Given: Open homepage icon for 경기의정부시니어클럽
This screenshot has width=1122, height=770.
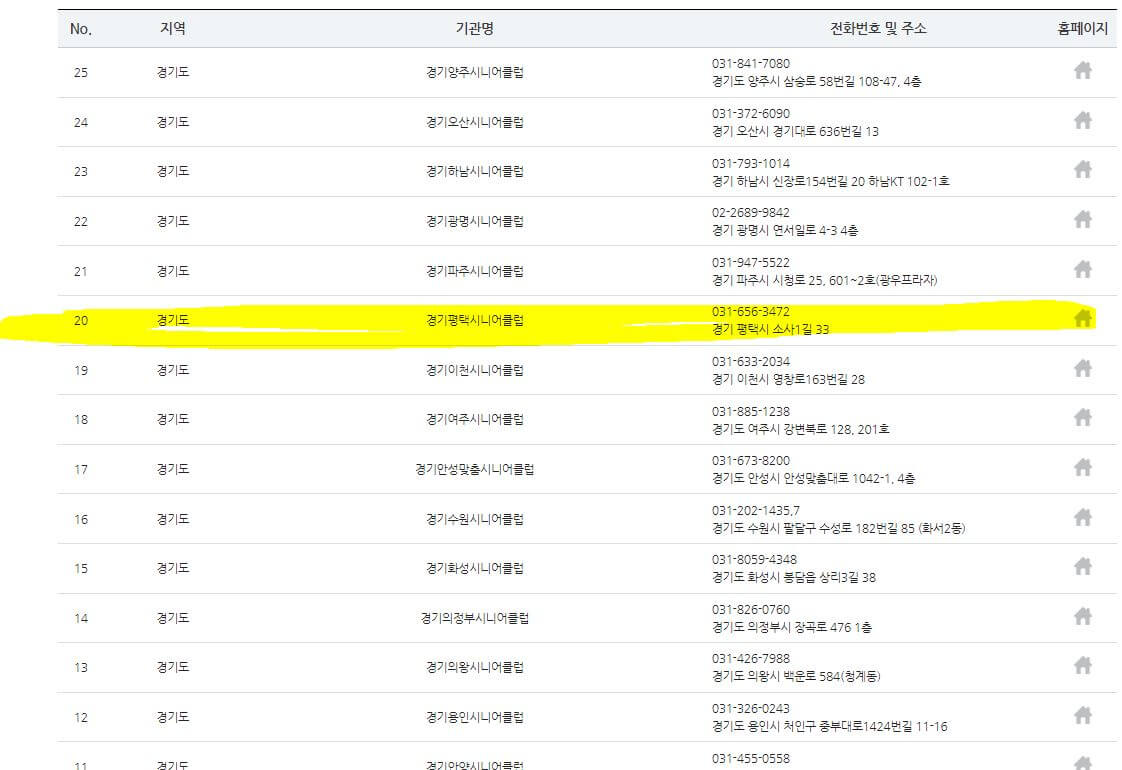Looking at the screenshot, I should [1083, 617].
